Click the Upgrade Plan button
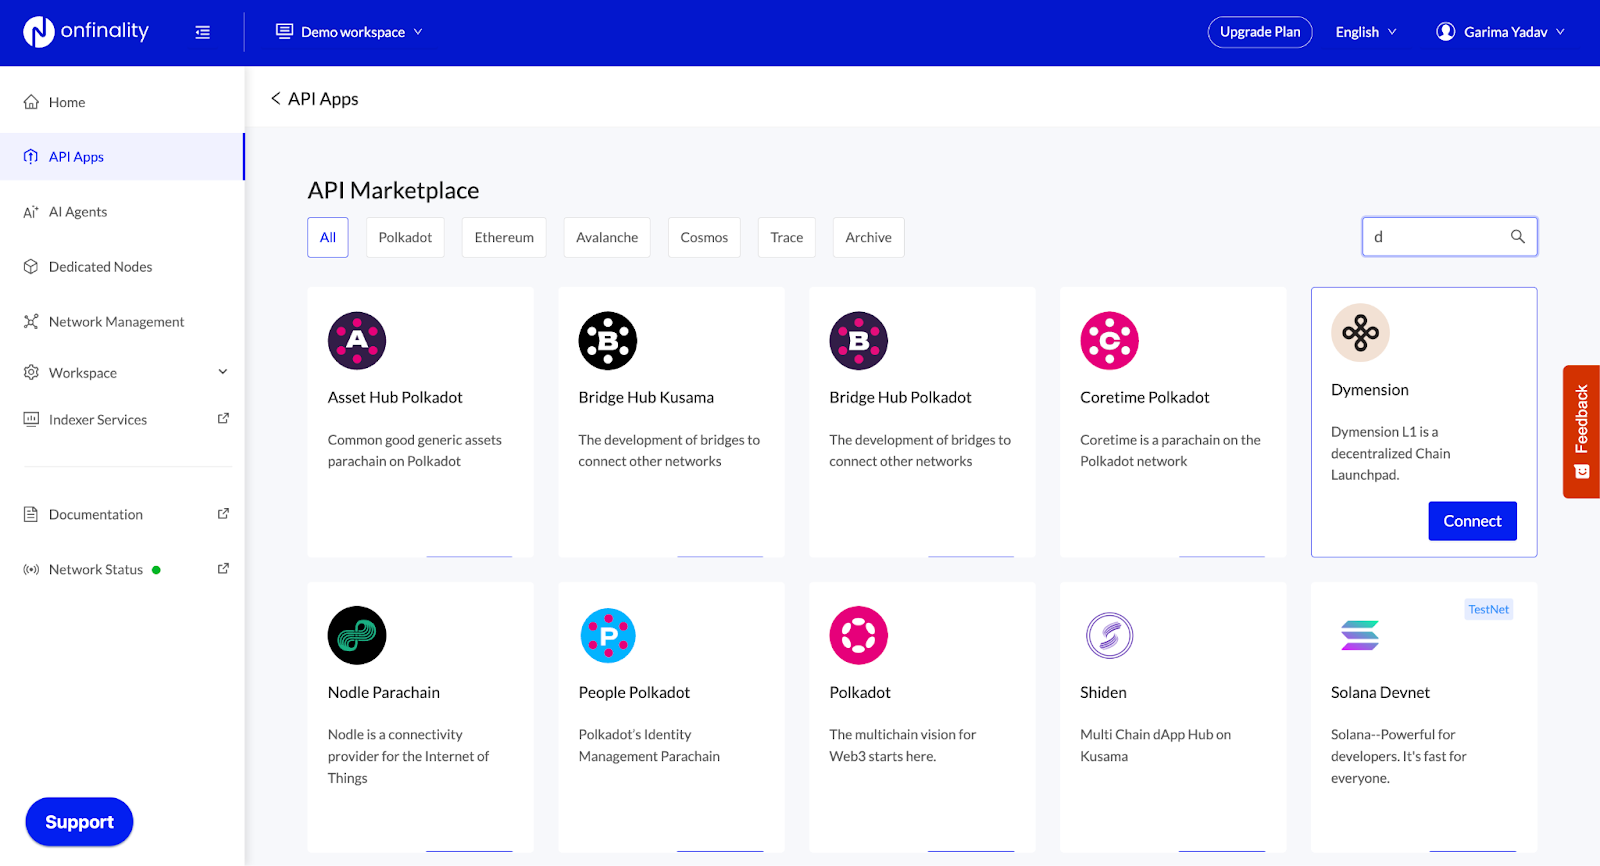The image size is (1600, 866). pyautogui.click(x=1260, y=32)
